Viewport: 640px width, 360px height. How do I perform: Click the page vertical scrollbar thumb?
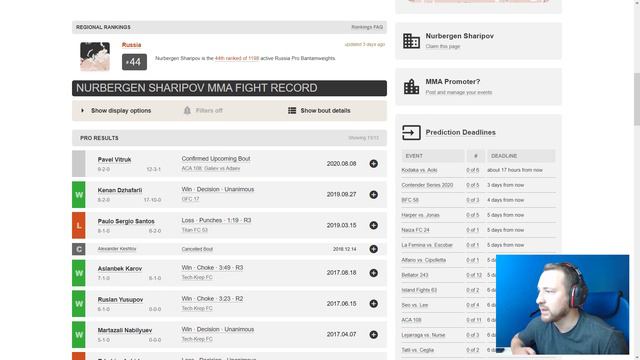click(x=637, y=99)
